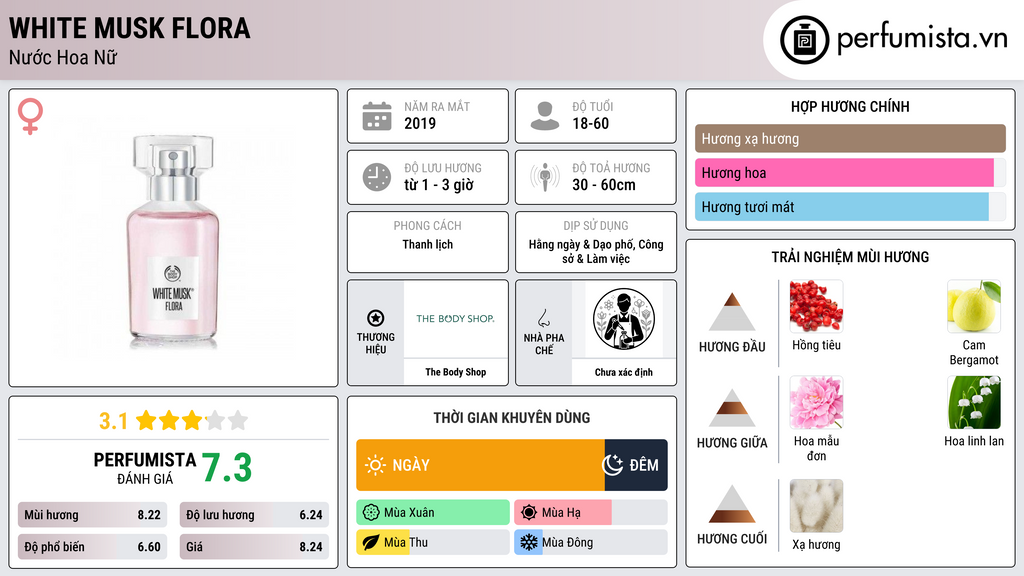The image size is (1024, 576).
Task: Click the Trải nghiệm mùi hương heading
Action: (x=850, y=257)
